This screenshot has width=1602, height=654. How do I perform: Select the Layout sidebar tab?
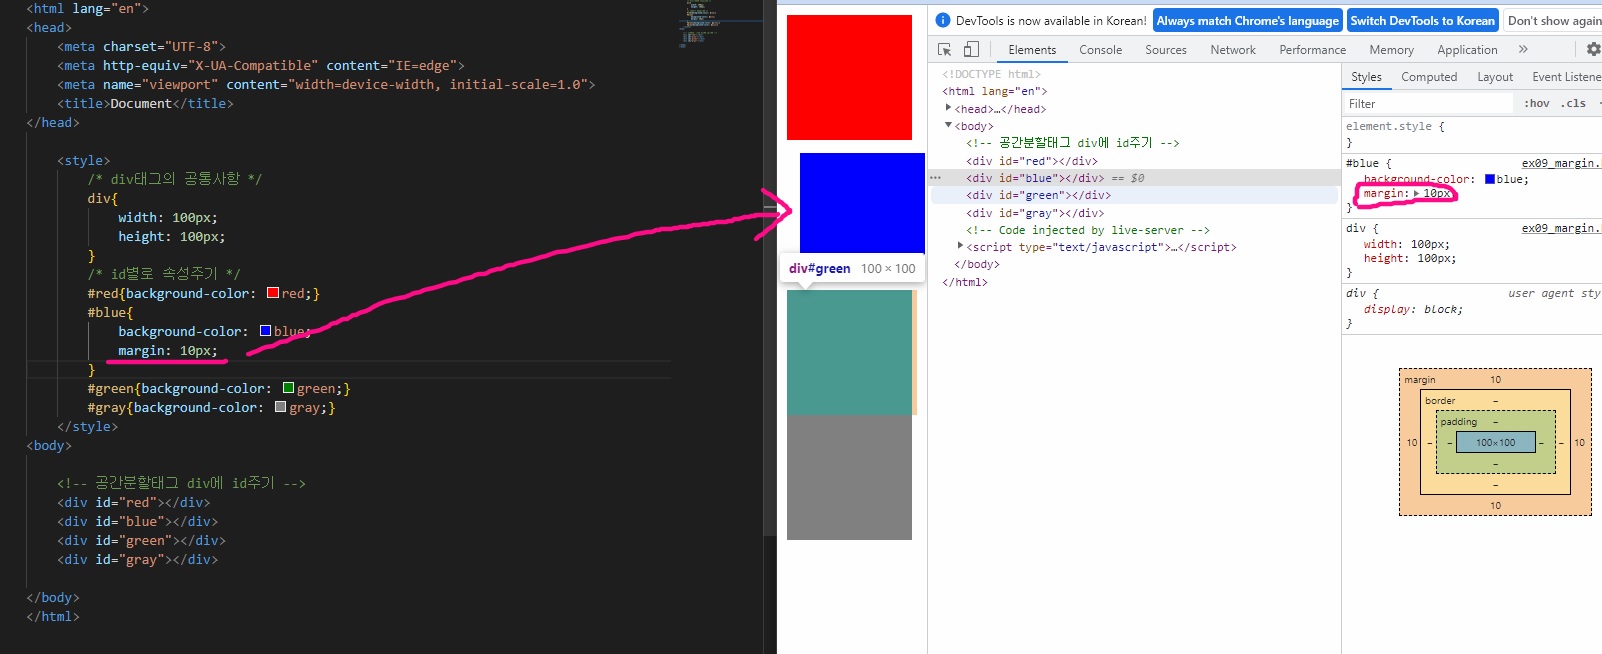(1495, 77)
